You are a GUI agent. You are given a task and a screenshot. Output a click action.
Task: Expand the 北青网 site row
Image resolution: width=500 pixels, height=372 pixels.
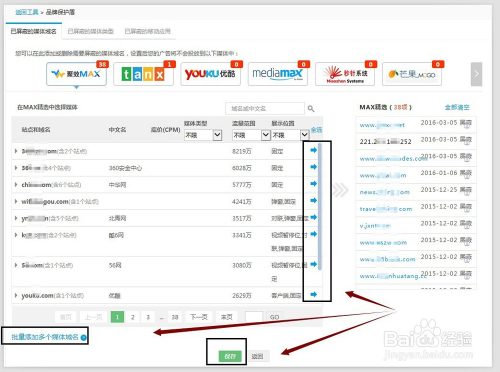(16, 218)
